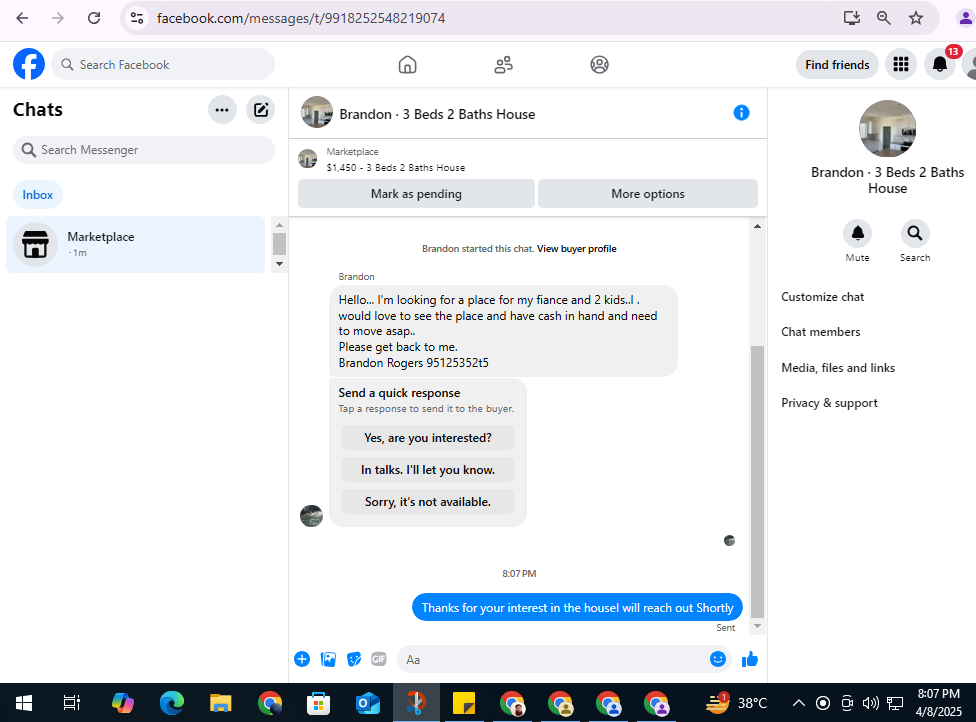Send a thumbs-up like
The width and height of the screenshot is (976, 722).
tap(749, 659)
